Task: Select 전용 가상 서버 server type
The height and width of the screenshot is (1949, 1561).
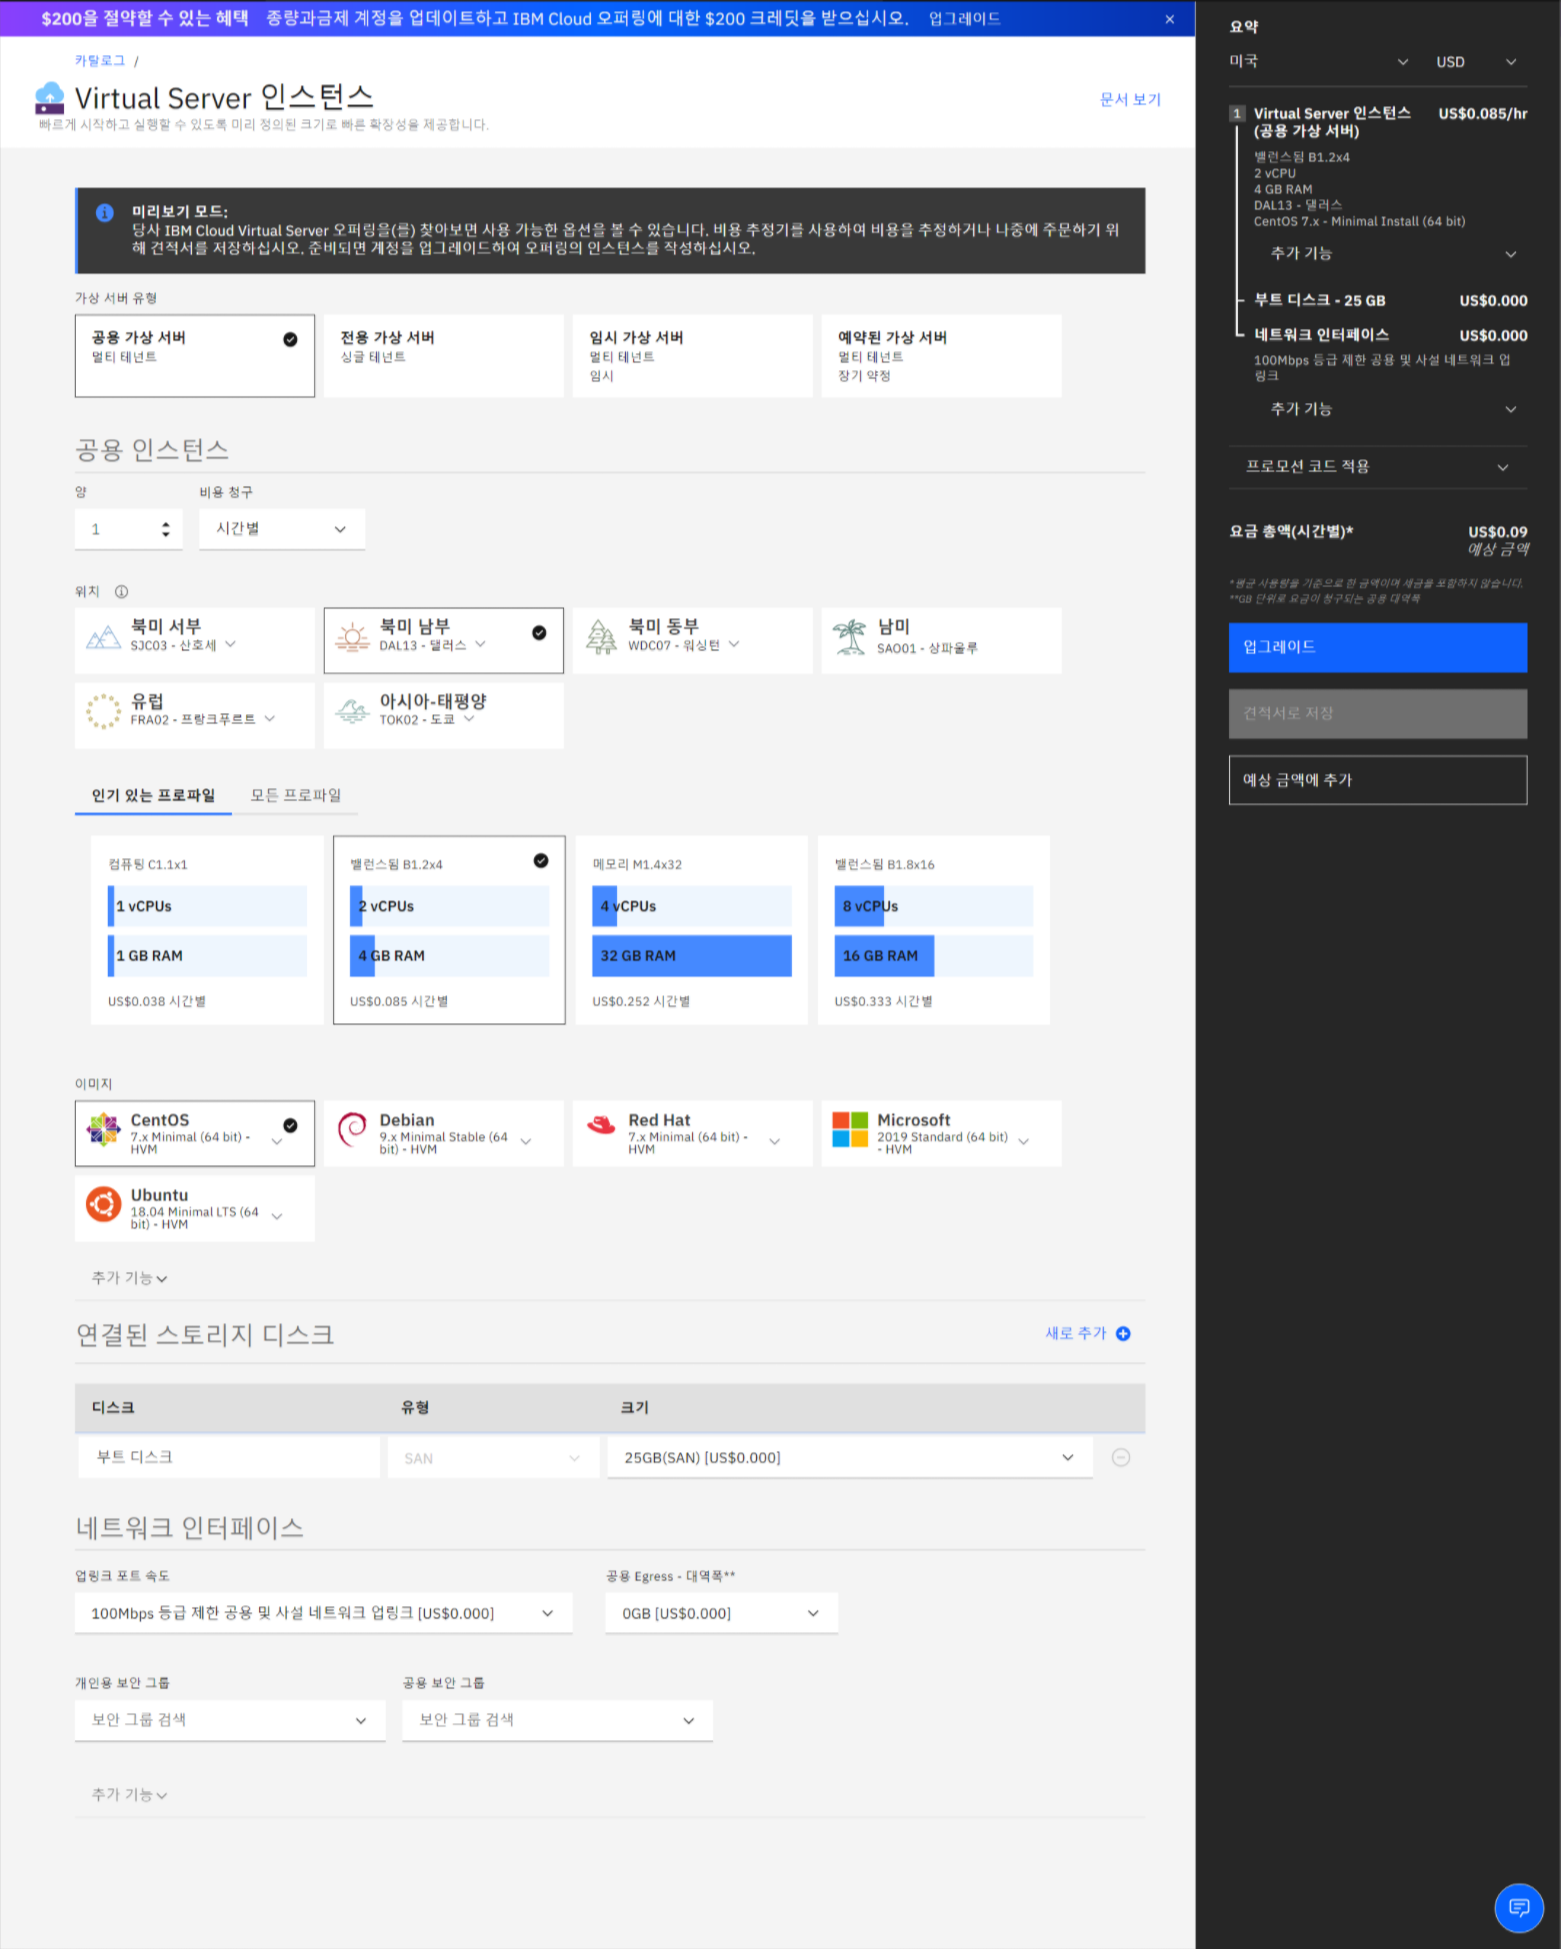Action: tap(444, 356)
